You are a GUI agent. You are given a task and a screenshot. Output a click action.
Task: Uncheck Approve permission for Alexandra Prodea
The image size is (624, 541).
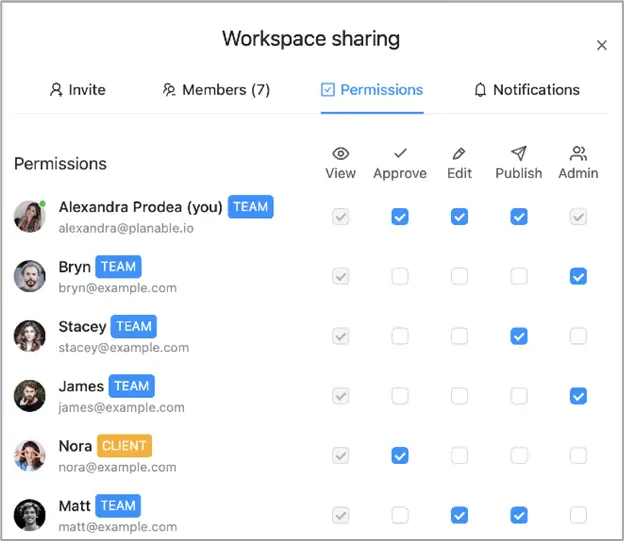[400, 217]
